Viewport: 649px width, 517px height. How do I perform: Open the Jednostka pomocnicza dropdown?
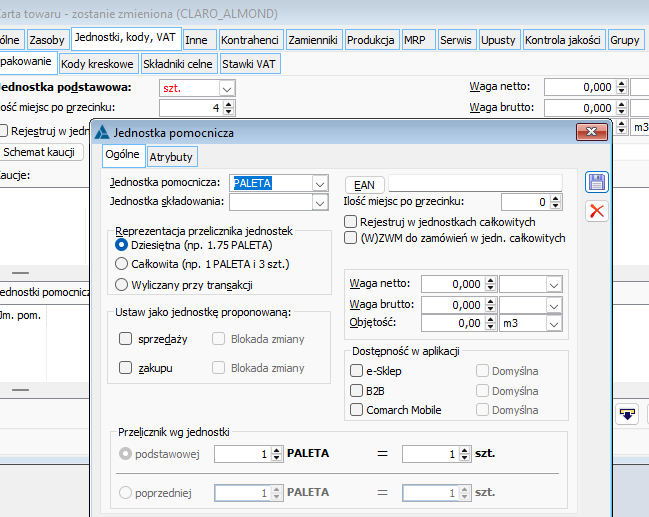coord(320,183)
